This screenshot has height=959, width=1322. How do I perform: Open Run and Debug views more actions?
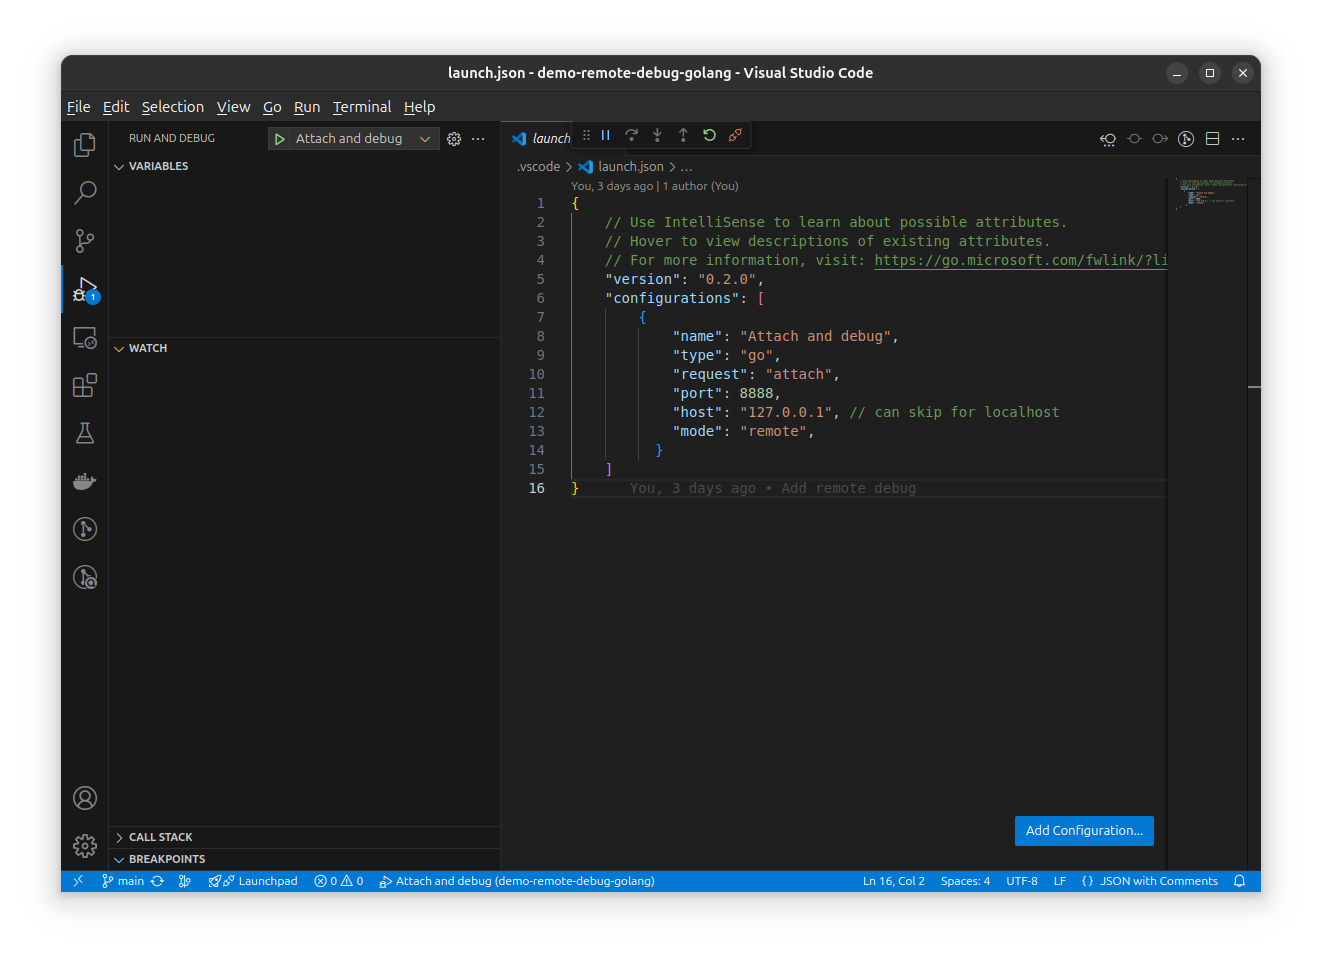coord(478,139)
